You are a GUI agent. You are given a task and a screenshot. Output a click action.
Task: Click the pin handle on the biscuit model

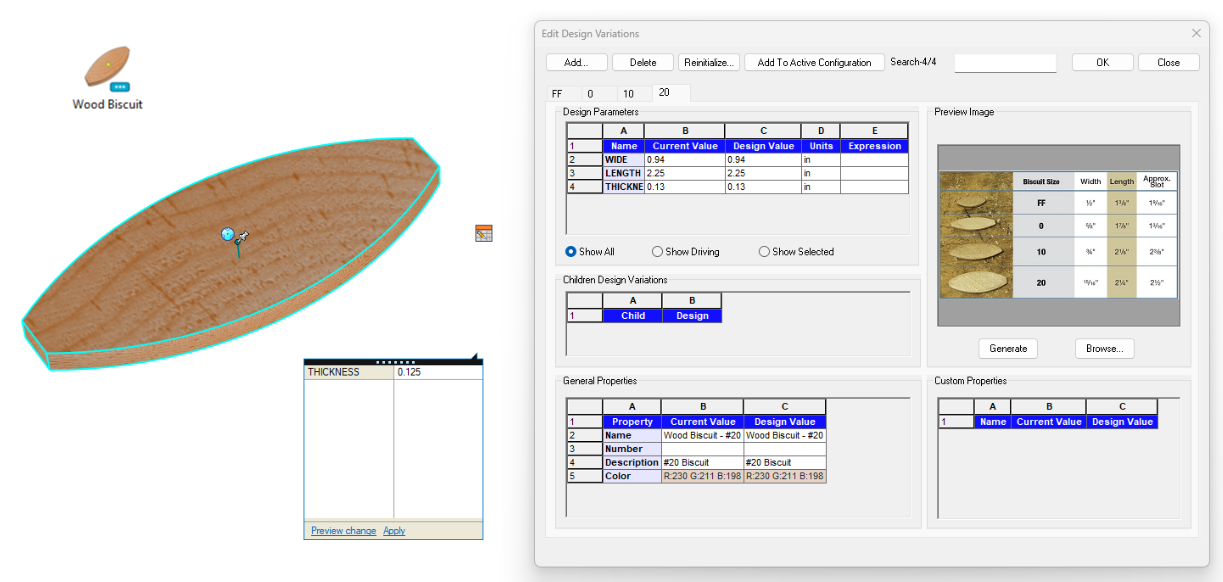tap(234, 237)
